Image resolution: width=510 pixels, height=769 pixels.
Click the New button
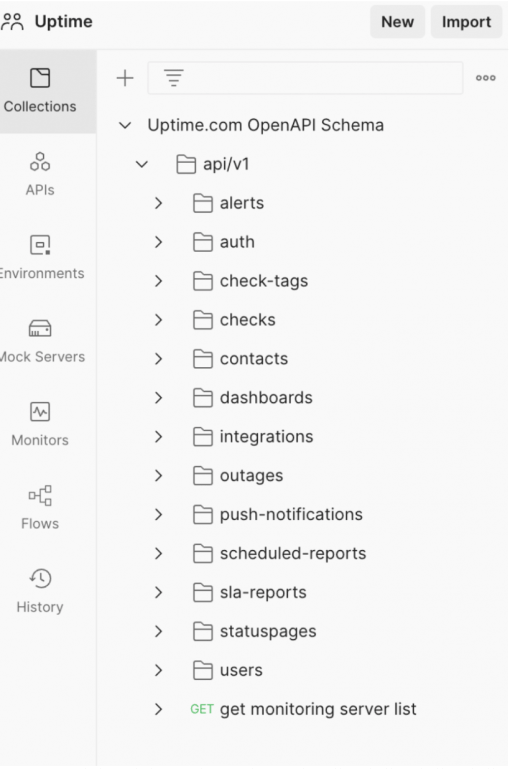[x=397, y=22]
